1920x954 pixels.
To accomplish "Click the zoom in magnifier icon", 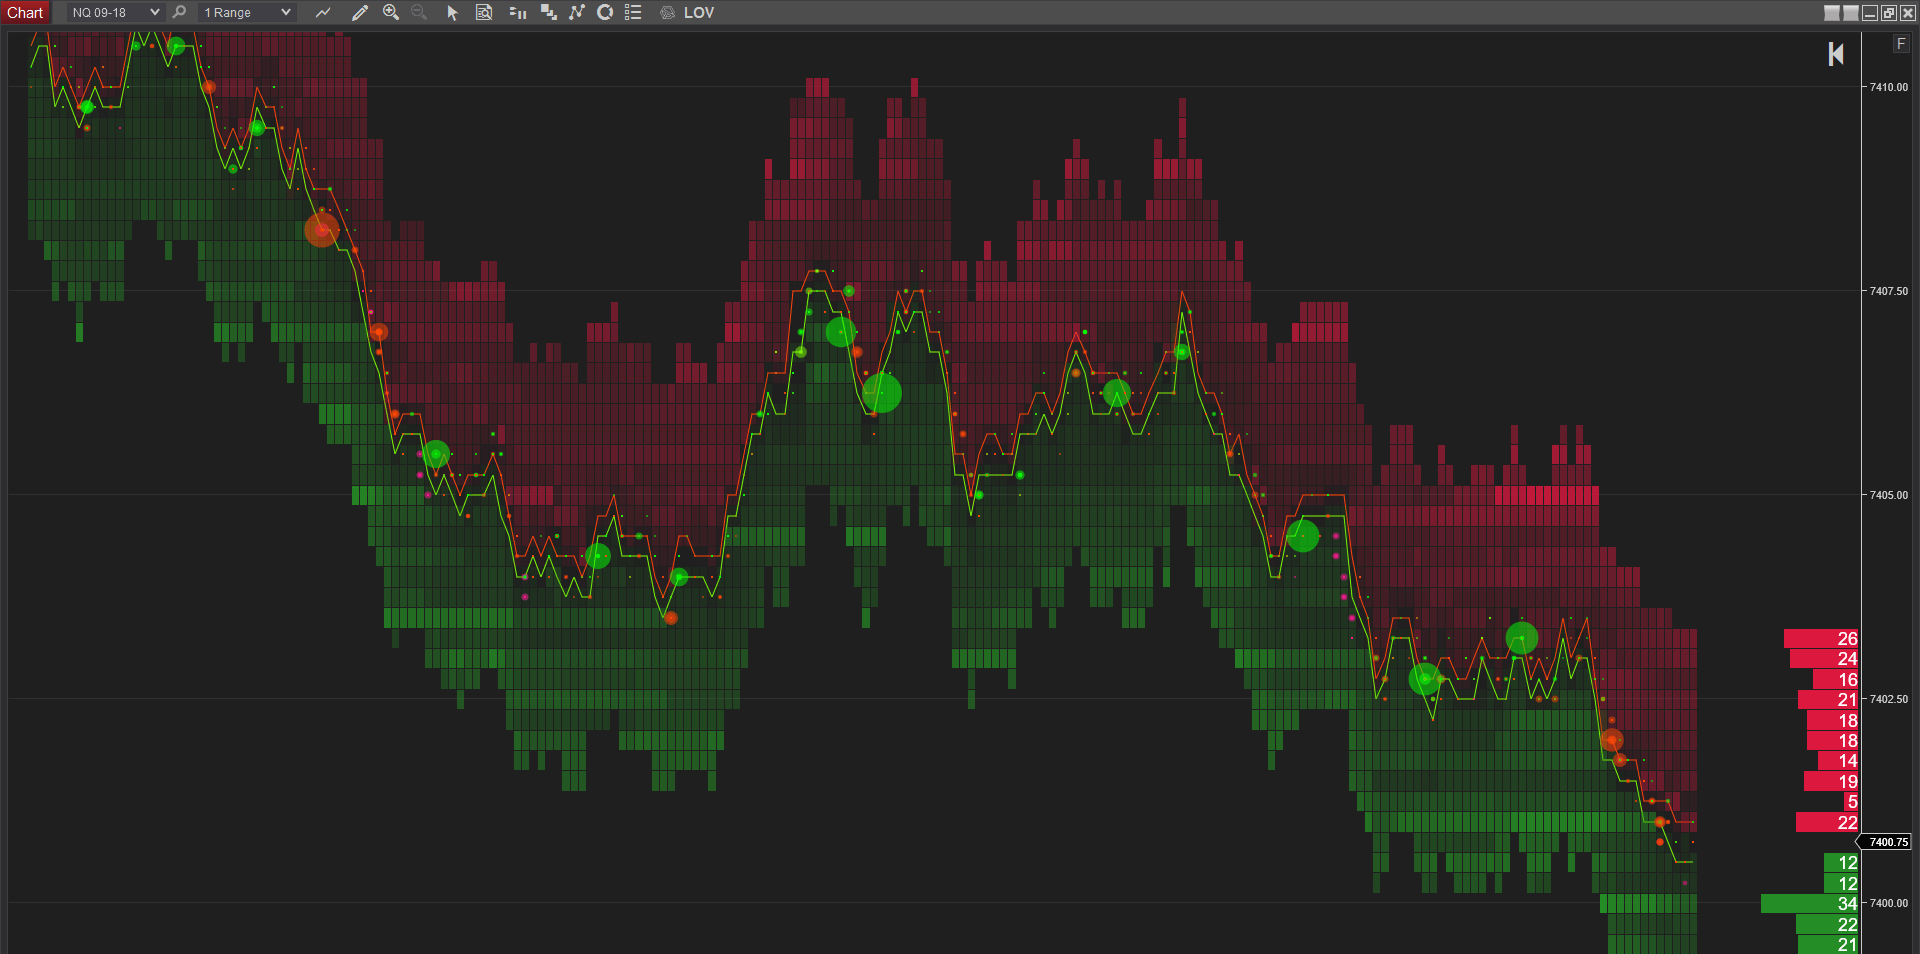I will [x=391, y=12].
